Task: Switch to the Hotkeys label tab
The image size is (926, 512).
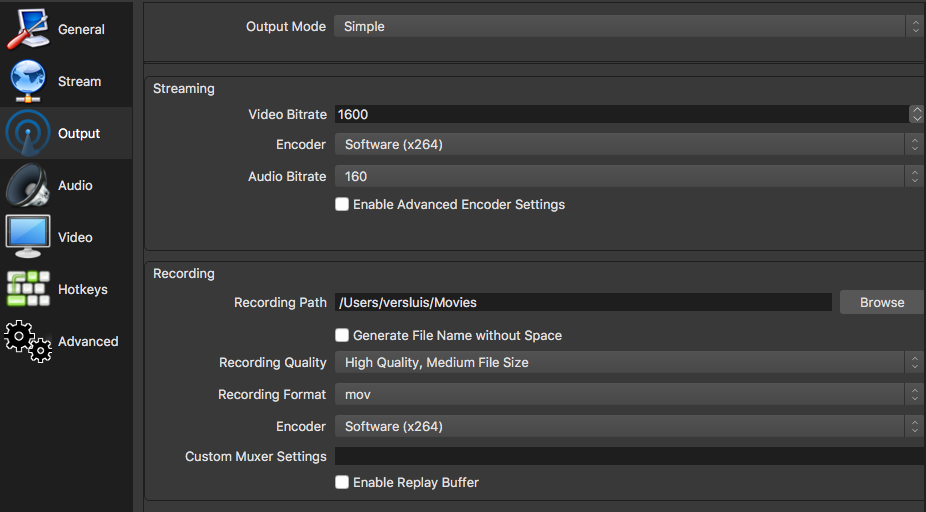Action: [82, 289]
